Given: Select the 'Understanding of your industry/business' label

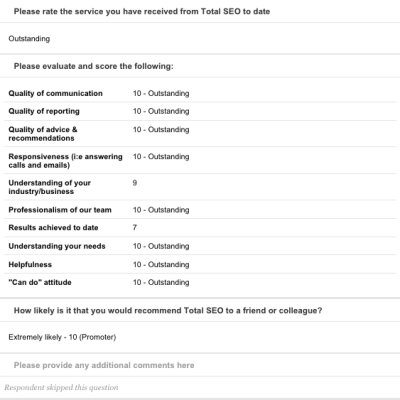Looking at the screenshot, I should (49, 187).
